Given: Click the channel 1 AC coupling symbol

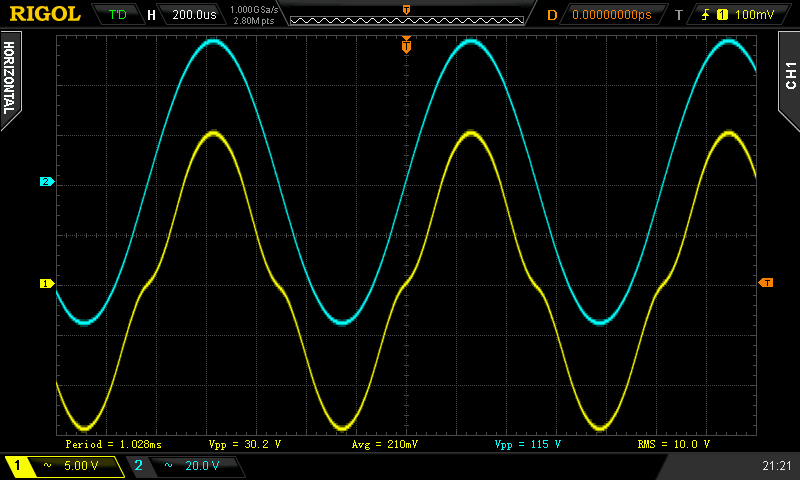Looking at the screenshot, I should point(47,465).
